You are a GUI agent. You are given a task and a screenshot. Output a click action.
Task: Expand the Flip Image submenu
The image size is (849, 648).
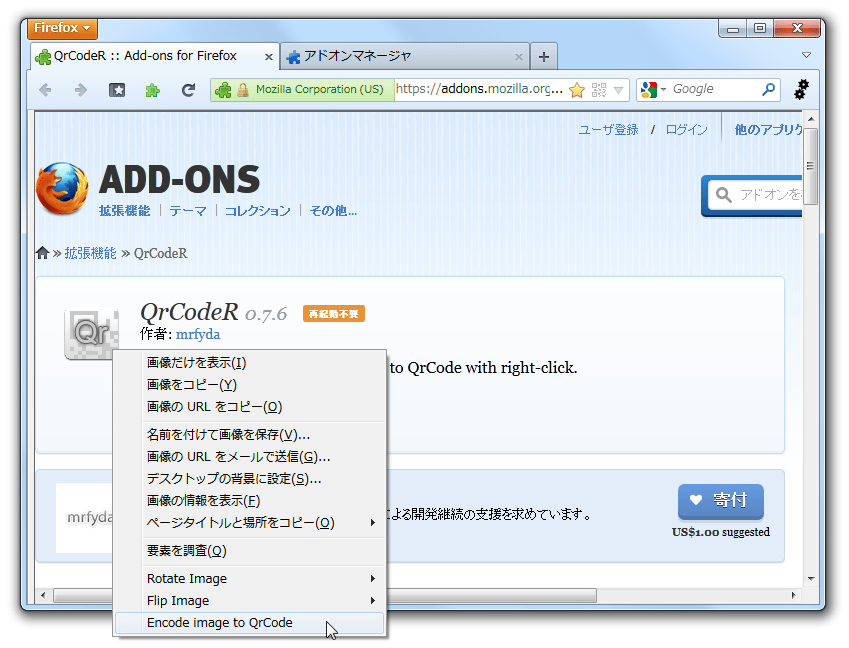tap(373, 601)
